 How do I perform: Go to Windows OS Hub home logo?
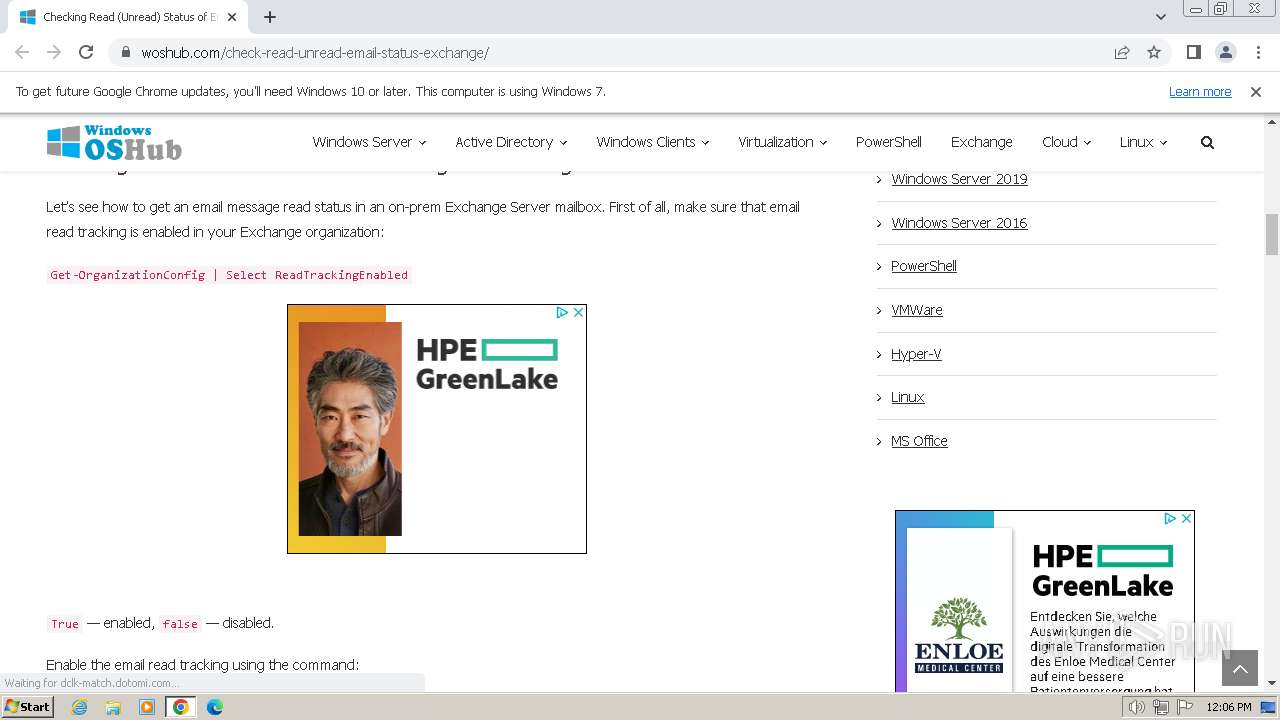[114, 143]
